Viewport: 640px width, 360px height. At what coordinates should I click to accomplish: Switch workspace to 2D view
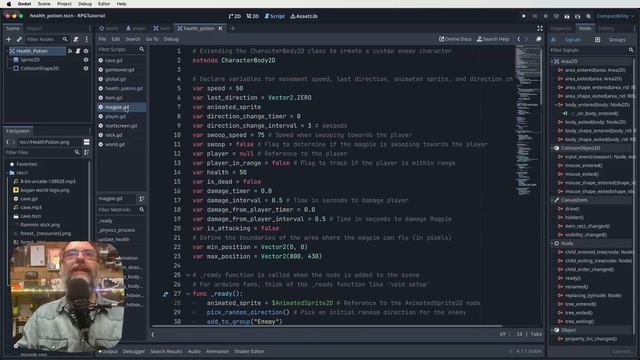point(235,16)
